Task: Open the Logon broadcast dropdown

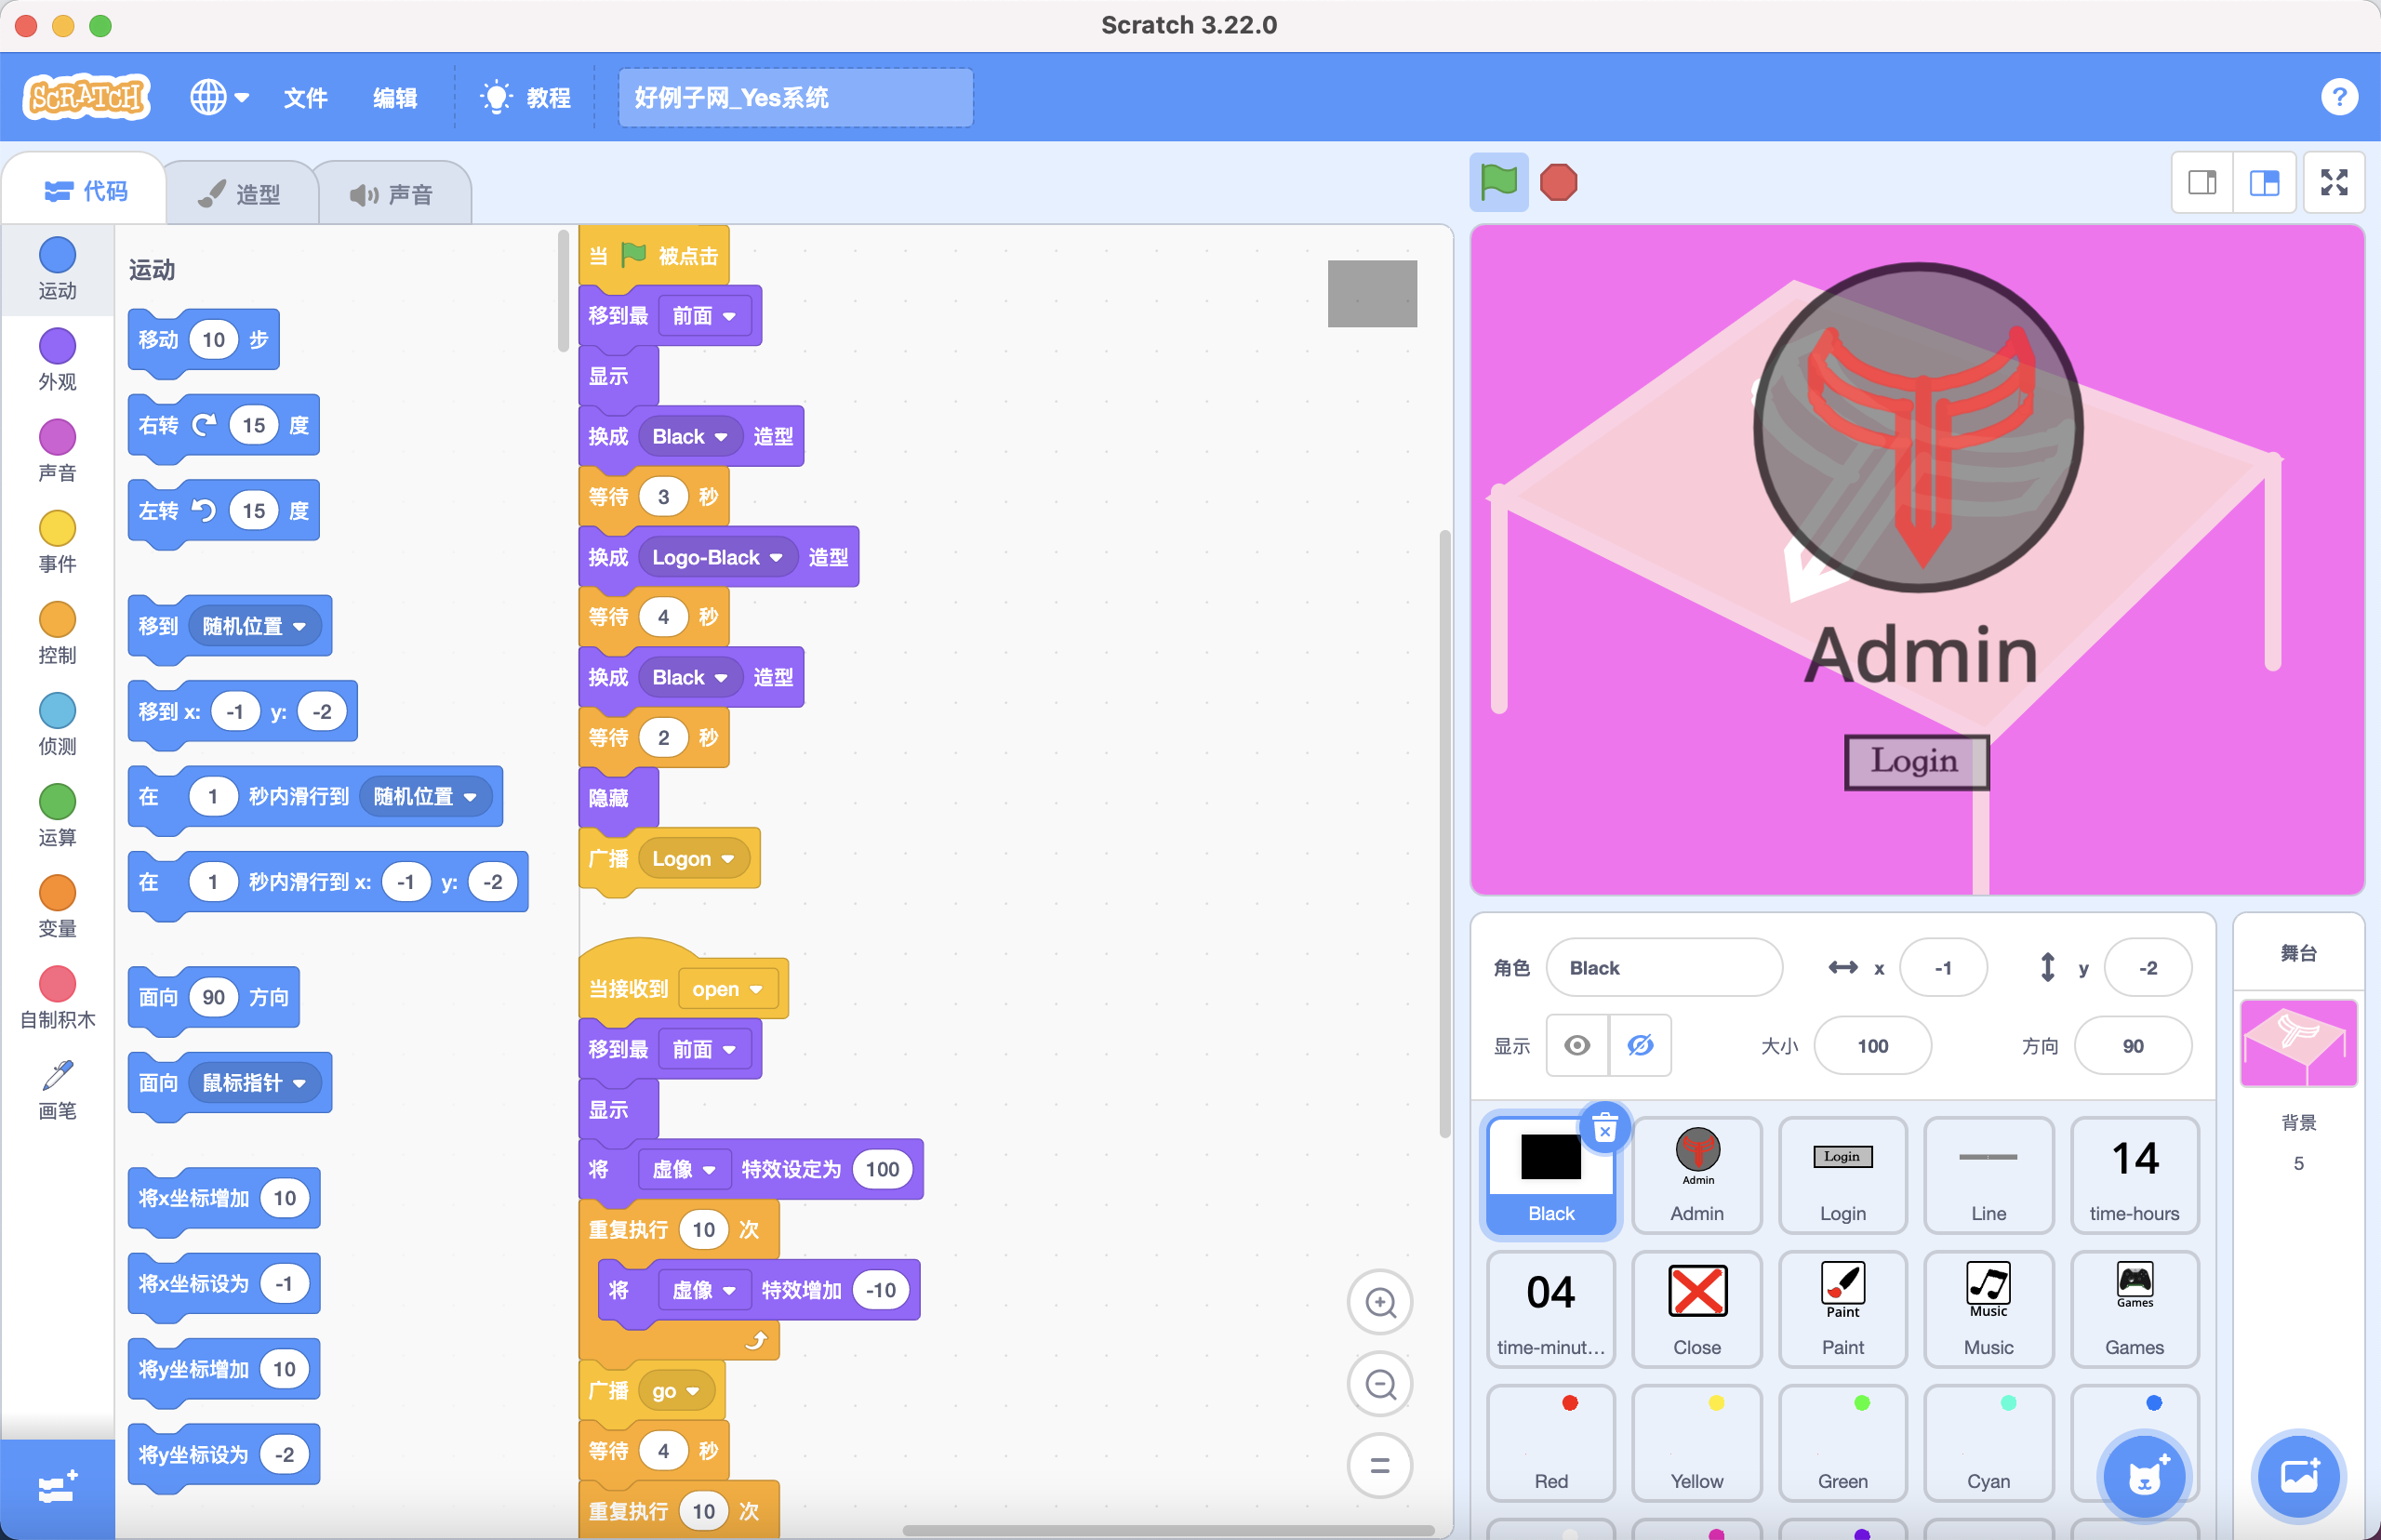Action: pos(693,859)
